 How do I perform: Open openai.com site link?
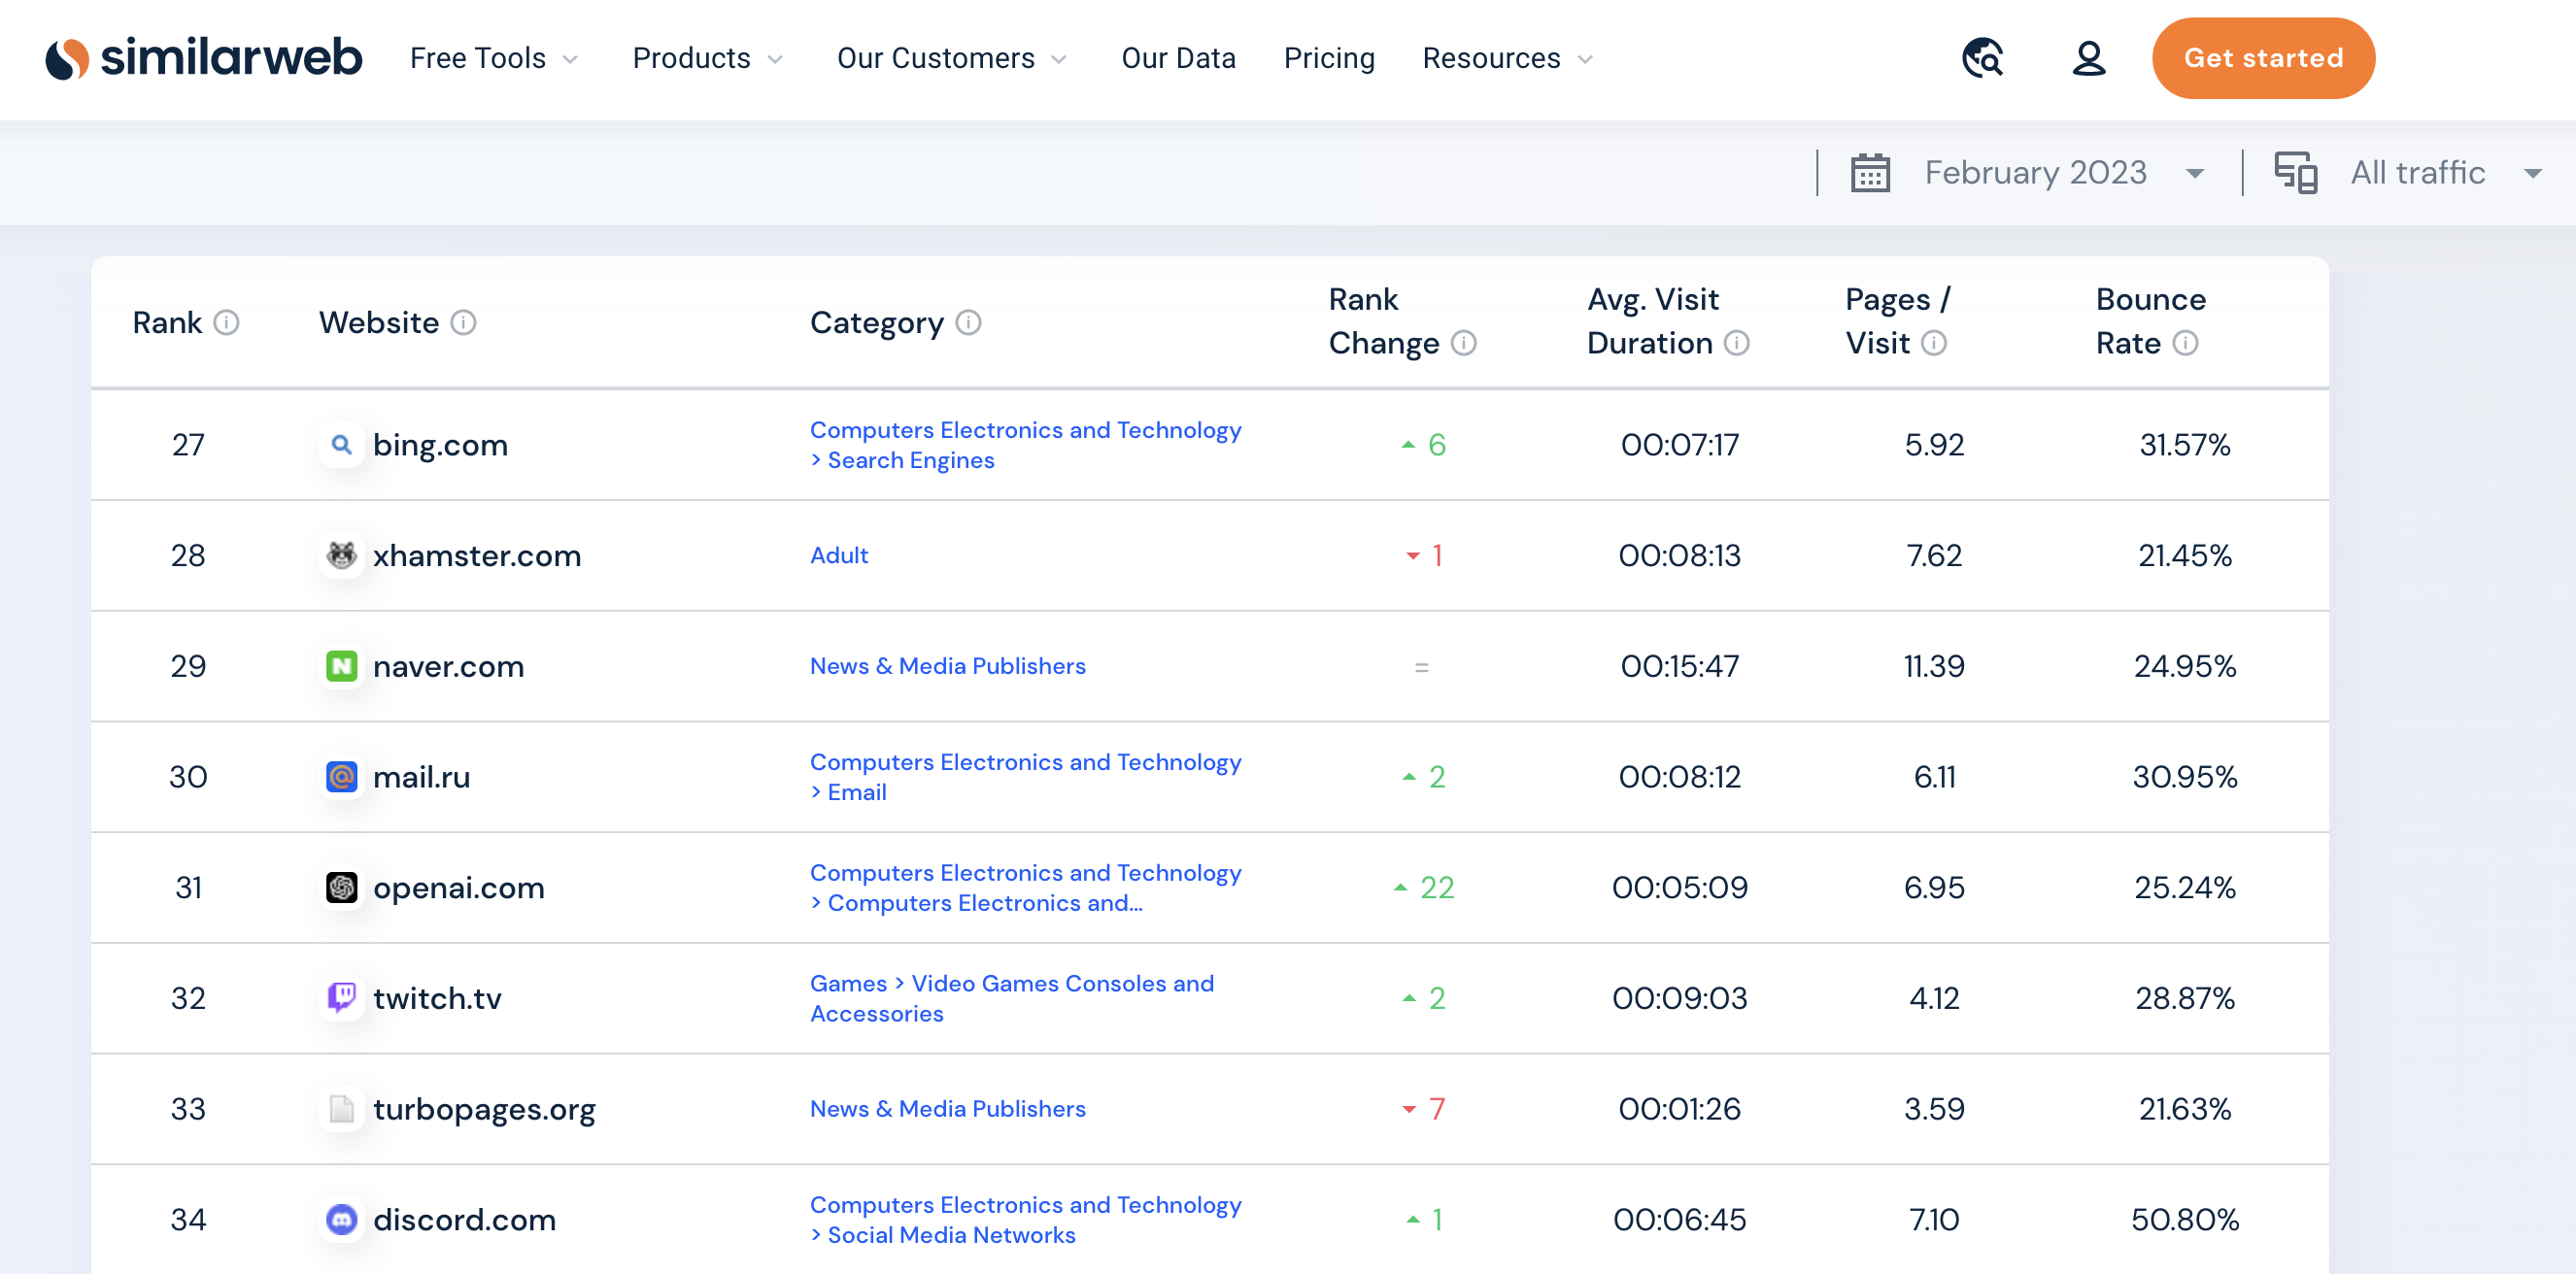click(x=458, y=888)
